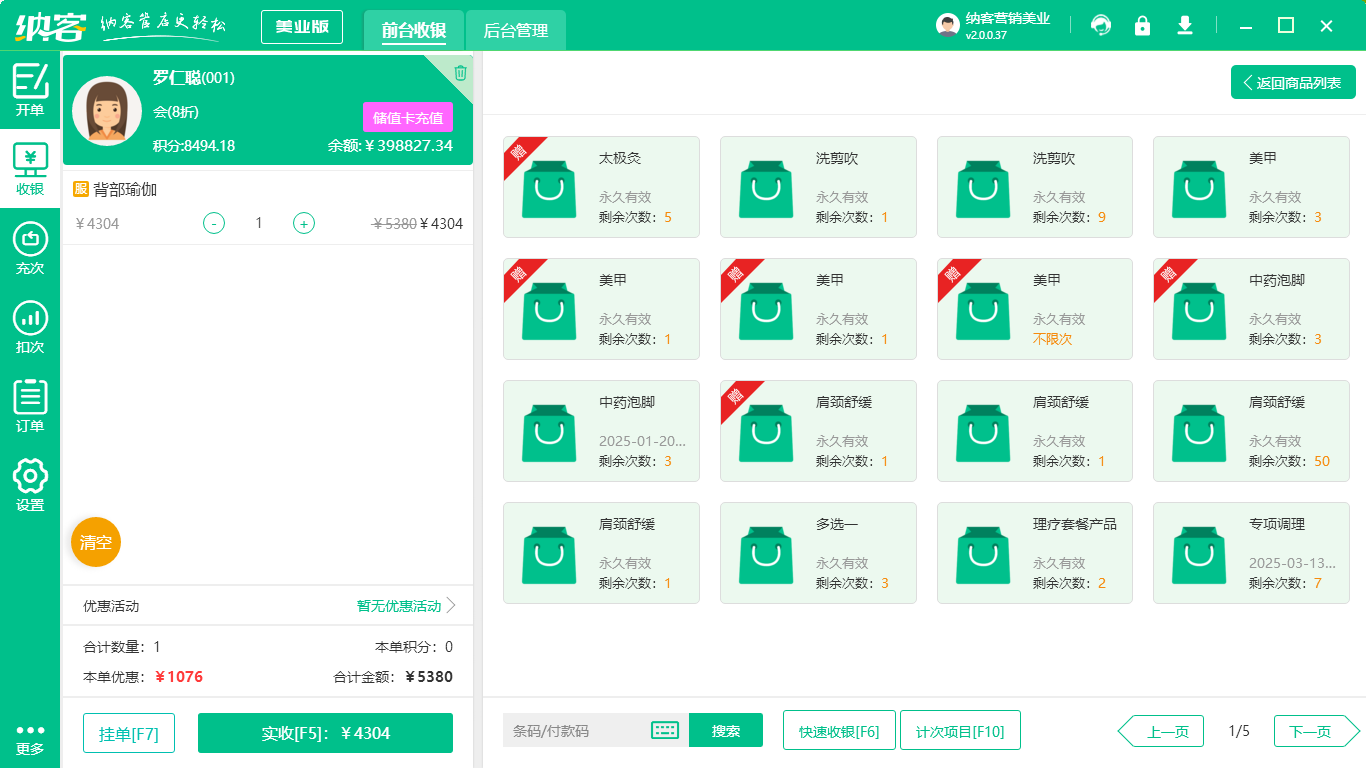The image size is (1366, 768).
Task: Click the lock icon in the title bar
Action: [x=1143, y=26]
